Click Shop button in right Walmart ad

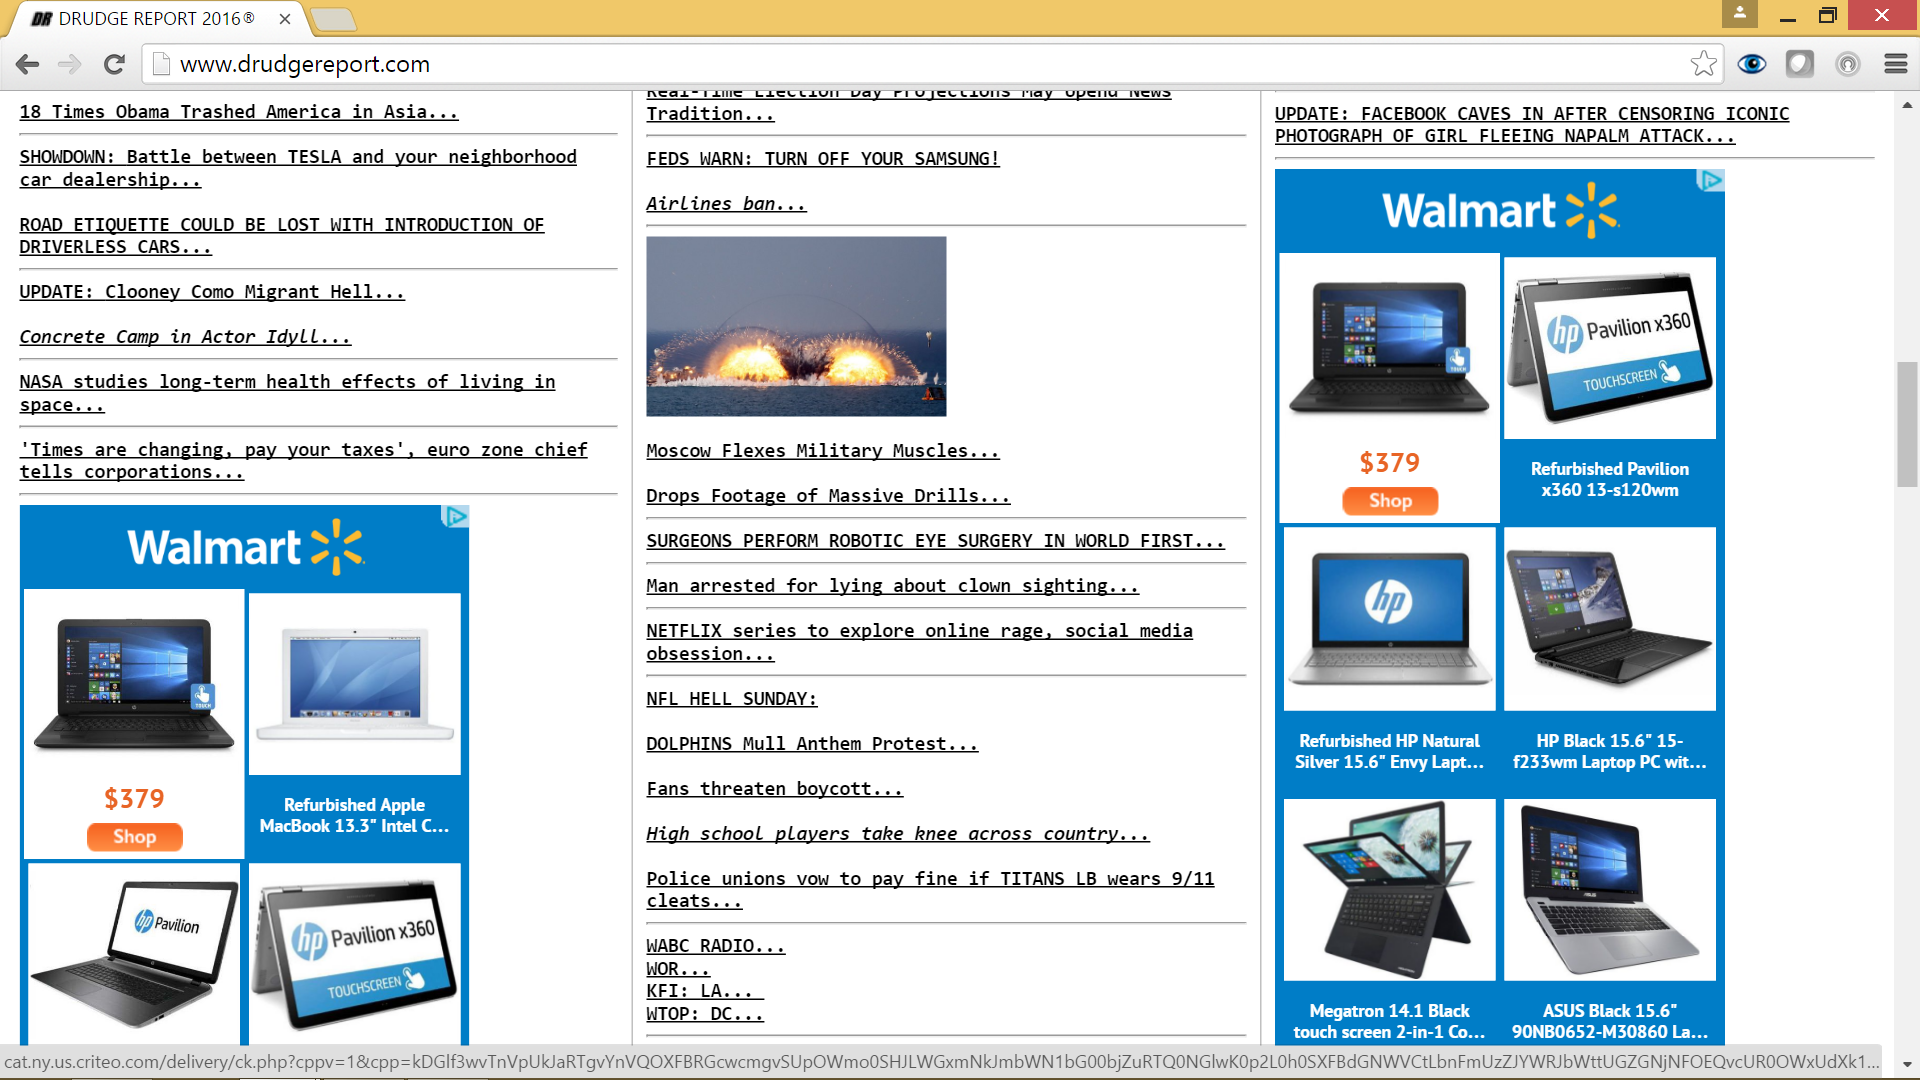click(x=1390, y=500)
